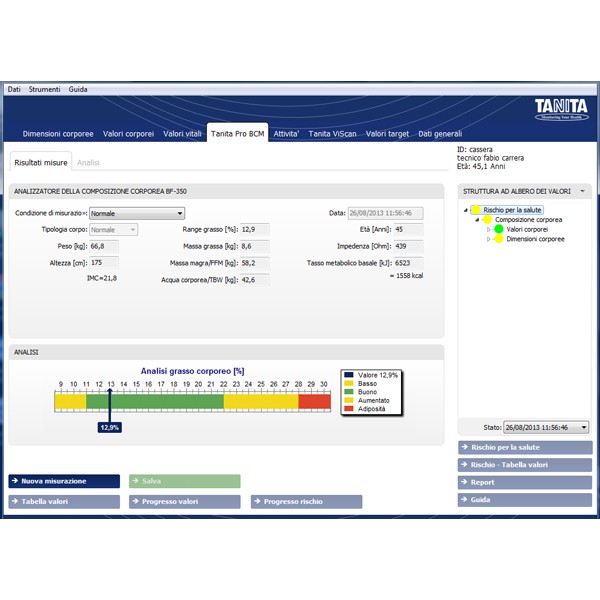600x600 pixels.
Task: Collapse the Struttura ad albero dei valori panel
Action: pyautogui.click(x=583, y=190)
